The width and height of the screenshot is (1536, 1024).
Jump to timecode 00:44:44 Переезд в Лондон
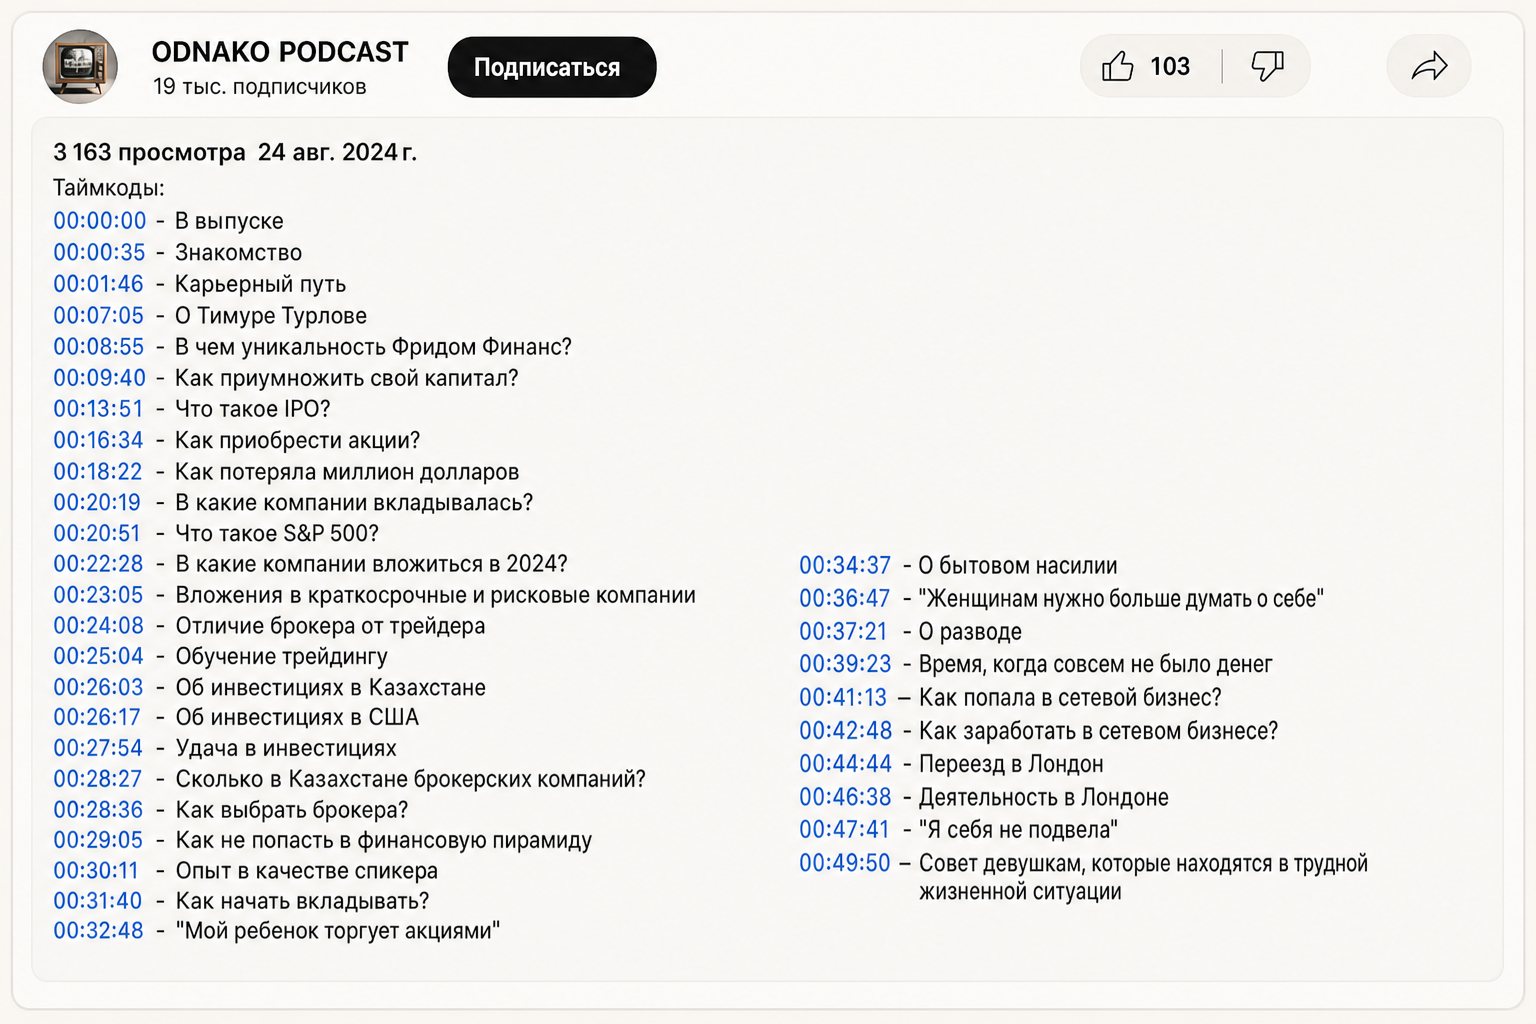point(846,764)
